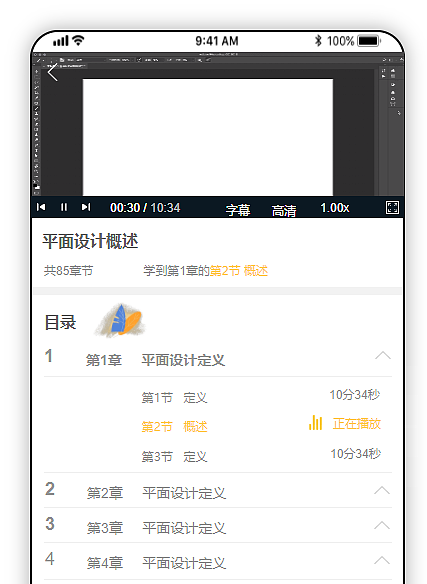Click the orange now-playing bars icon
The image size is (427, 584).
tap(315, 423)
